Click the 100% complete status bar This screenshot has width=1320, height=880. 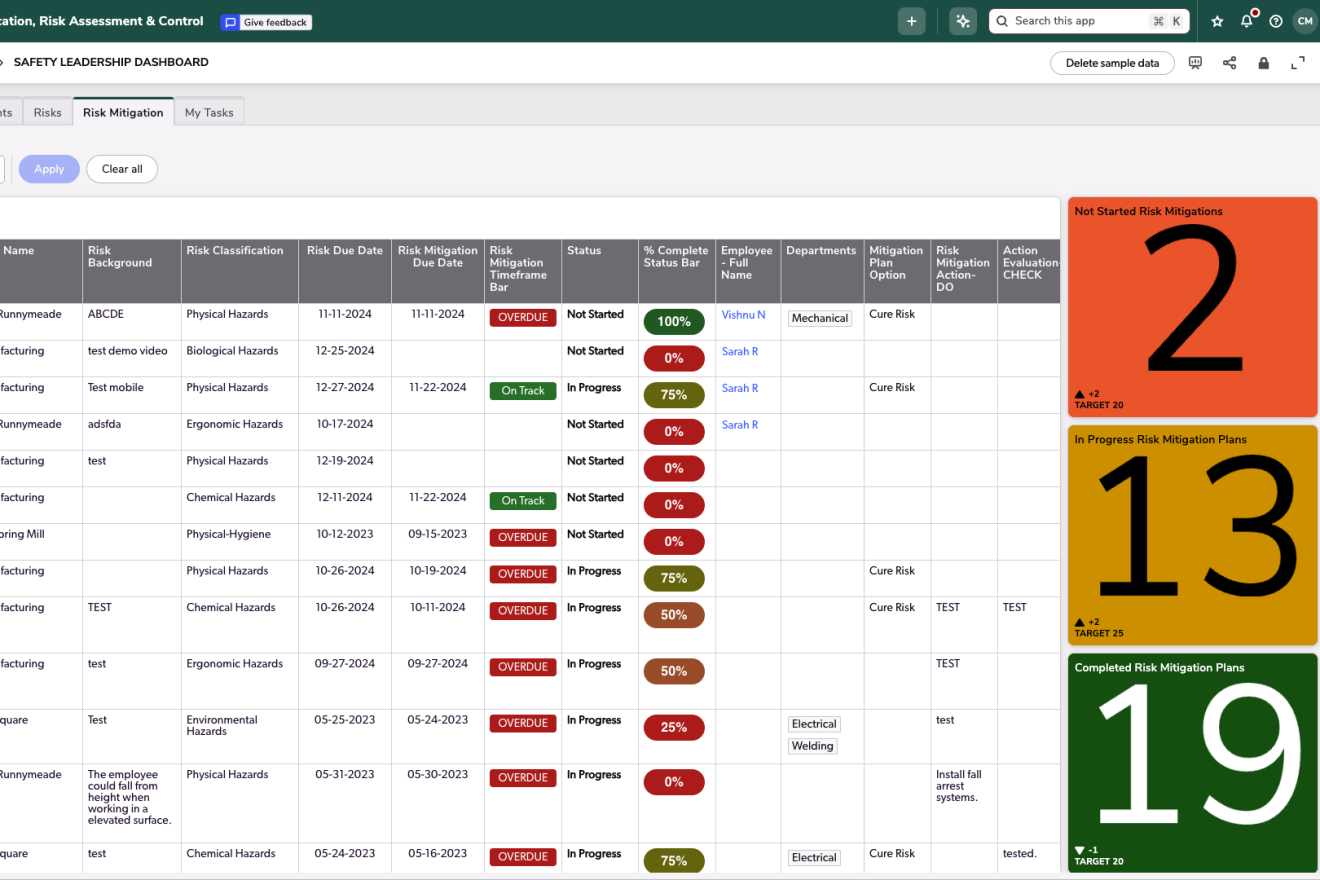pyautogui.click(x=674, y=322)
